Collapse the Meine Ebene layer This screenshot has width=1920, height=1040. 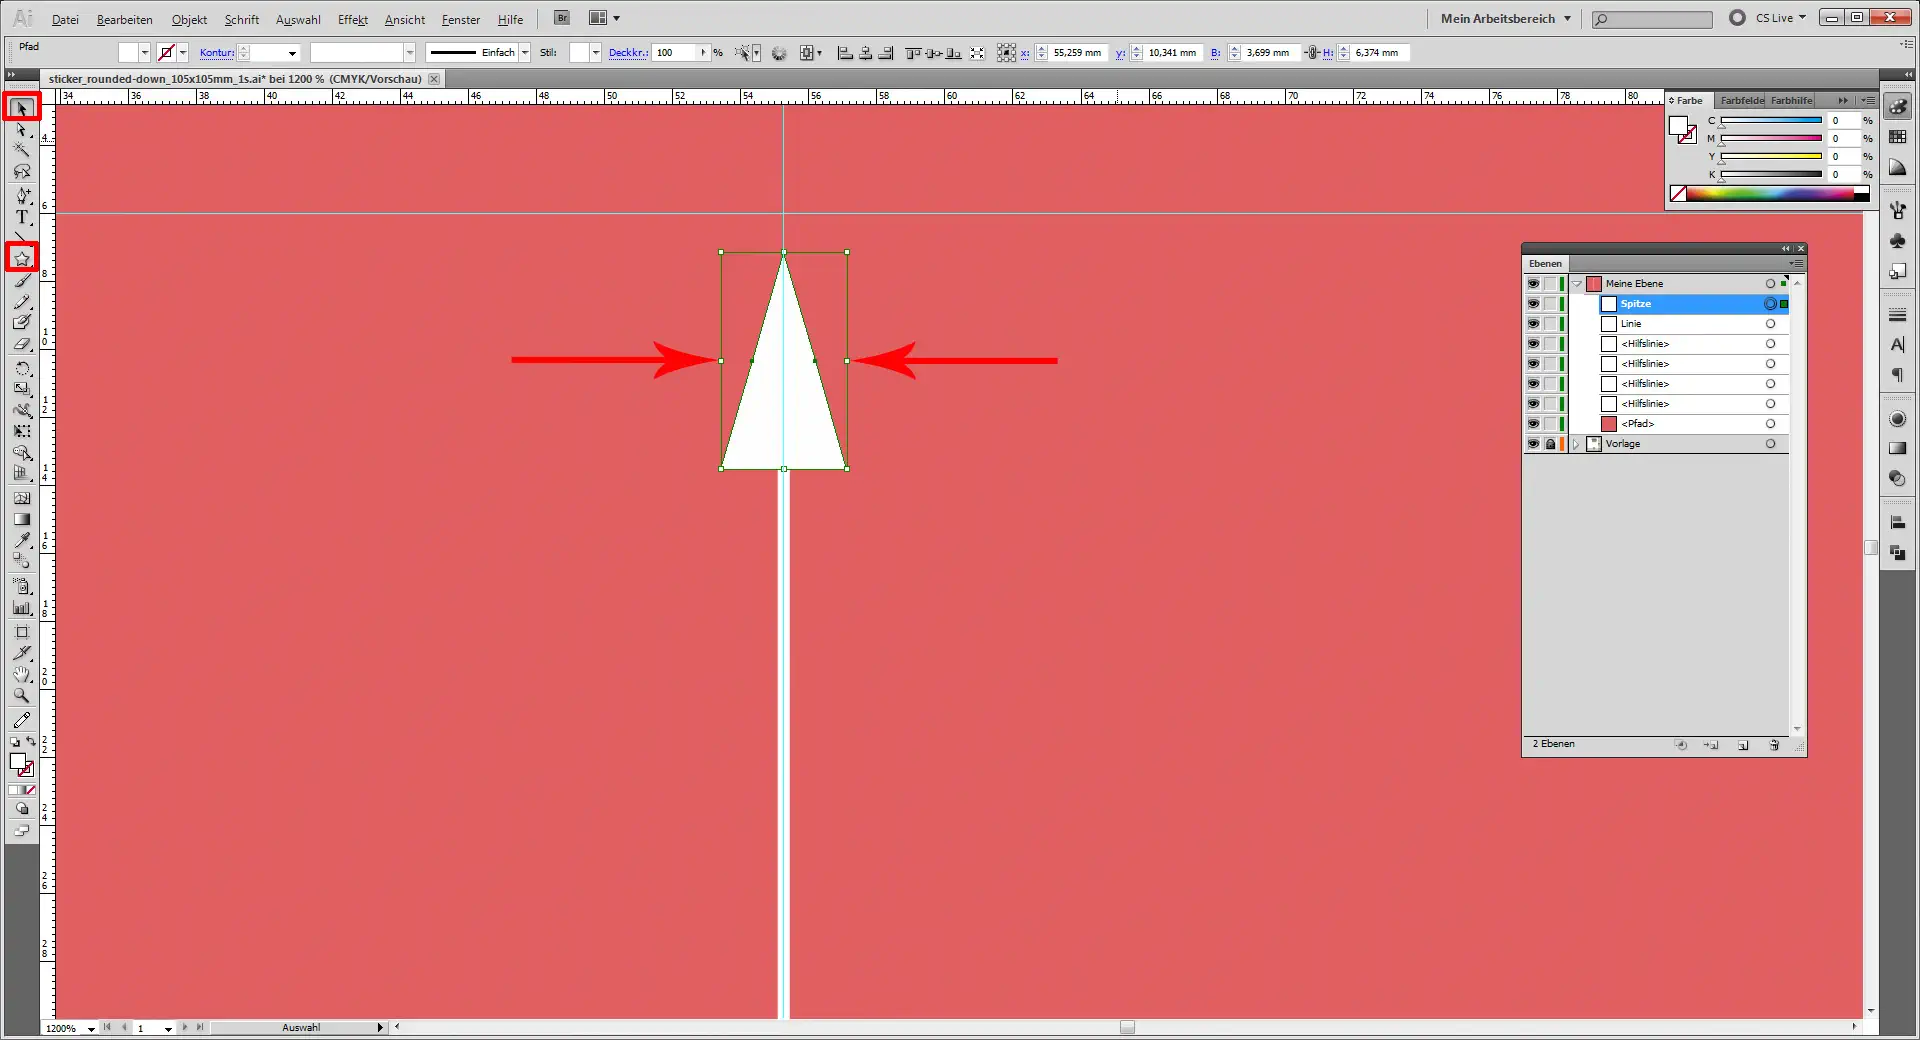1577,284
